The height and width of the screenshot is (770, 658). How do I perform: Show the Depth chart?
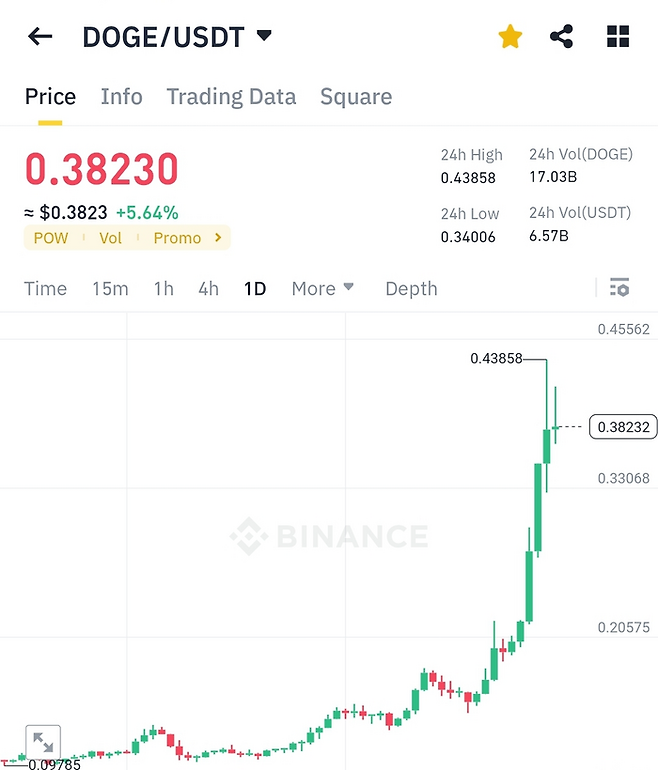coord(411,289)
